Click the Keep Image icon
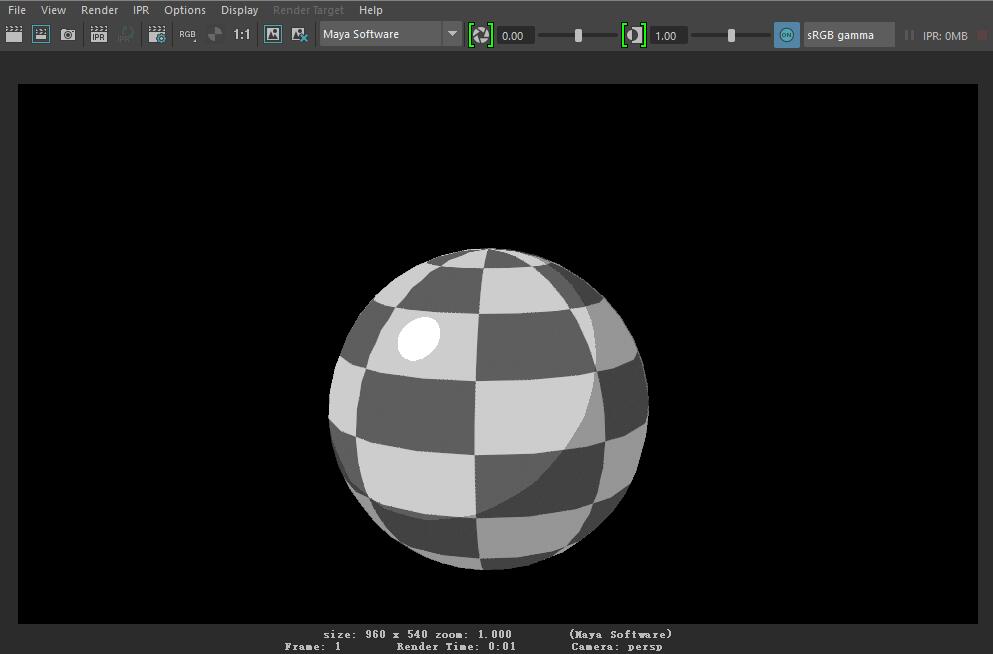 tap(273, 34)
